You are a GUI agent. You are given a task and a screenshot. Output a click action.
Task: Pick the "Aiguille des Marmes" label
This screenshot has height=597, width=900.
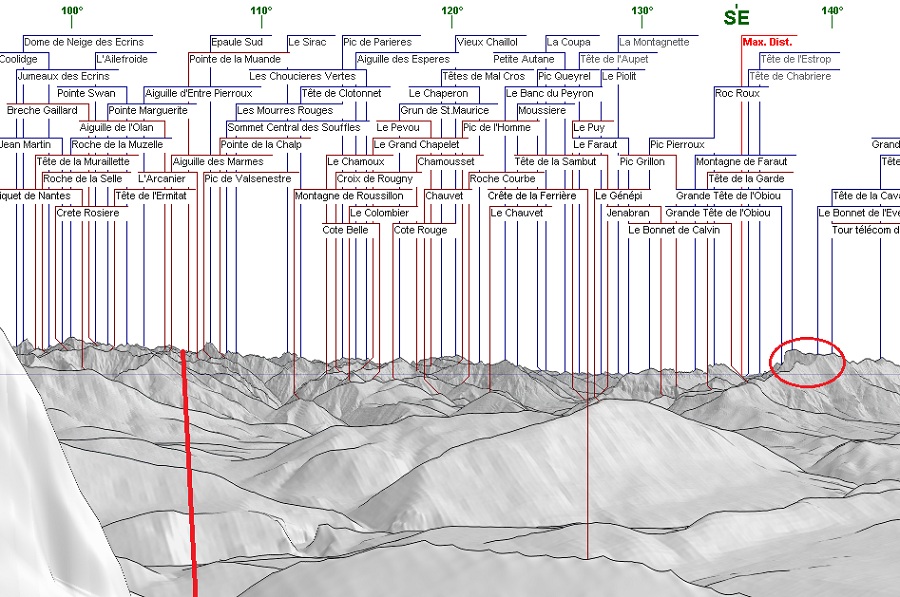pos(218,162)
